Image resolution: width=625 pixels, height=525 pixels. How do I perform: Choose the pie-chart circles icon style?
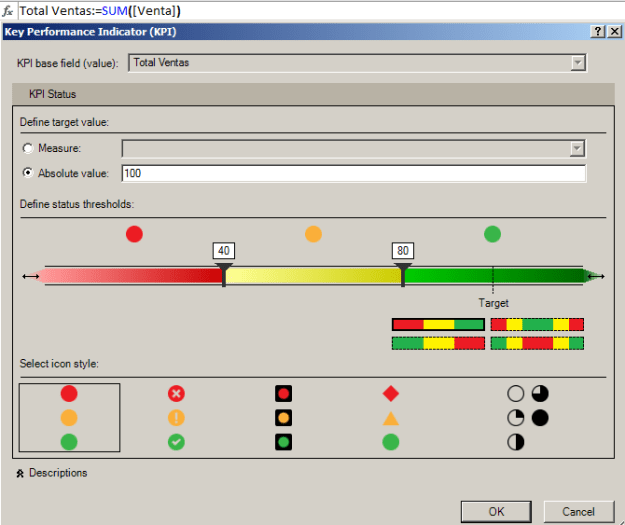528,417
